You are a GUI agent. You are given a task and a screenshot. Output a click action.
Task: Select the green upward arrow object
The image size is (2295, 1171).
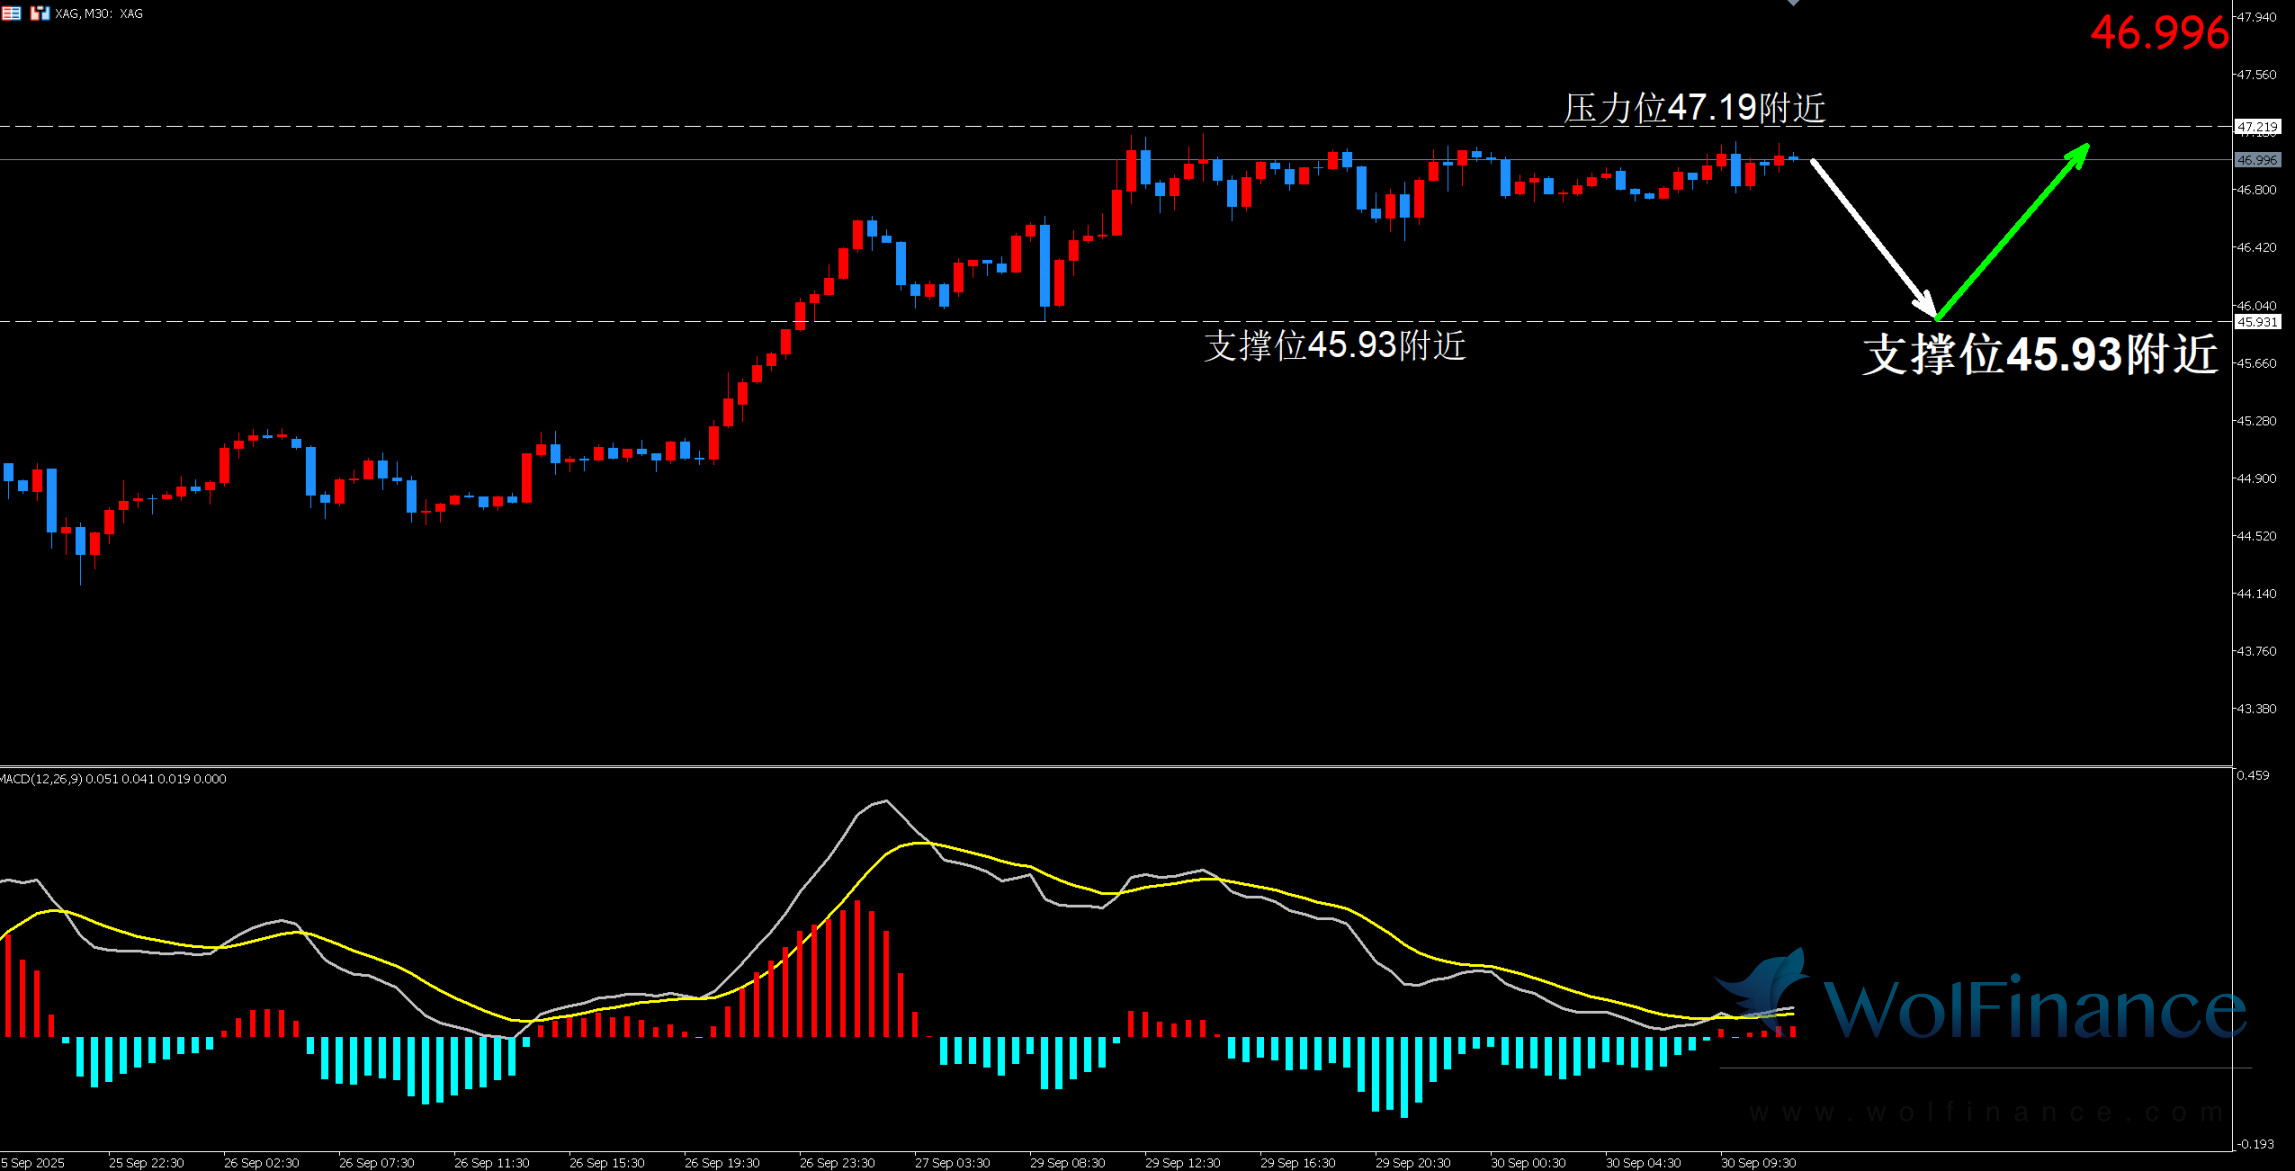(x=2013, y=231)
